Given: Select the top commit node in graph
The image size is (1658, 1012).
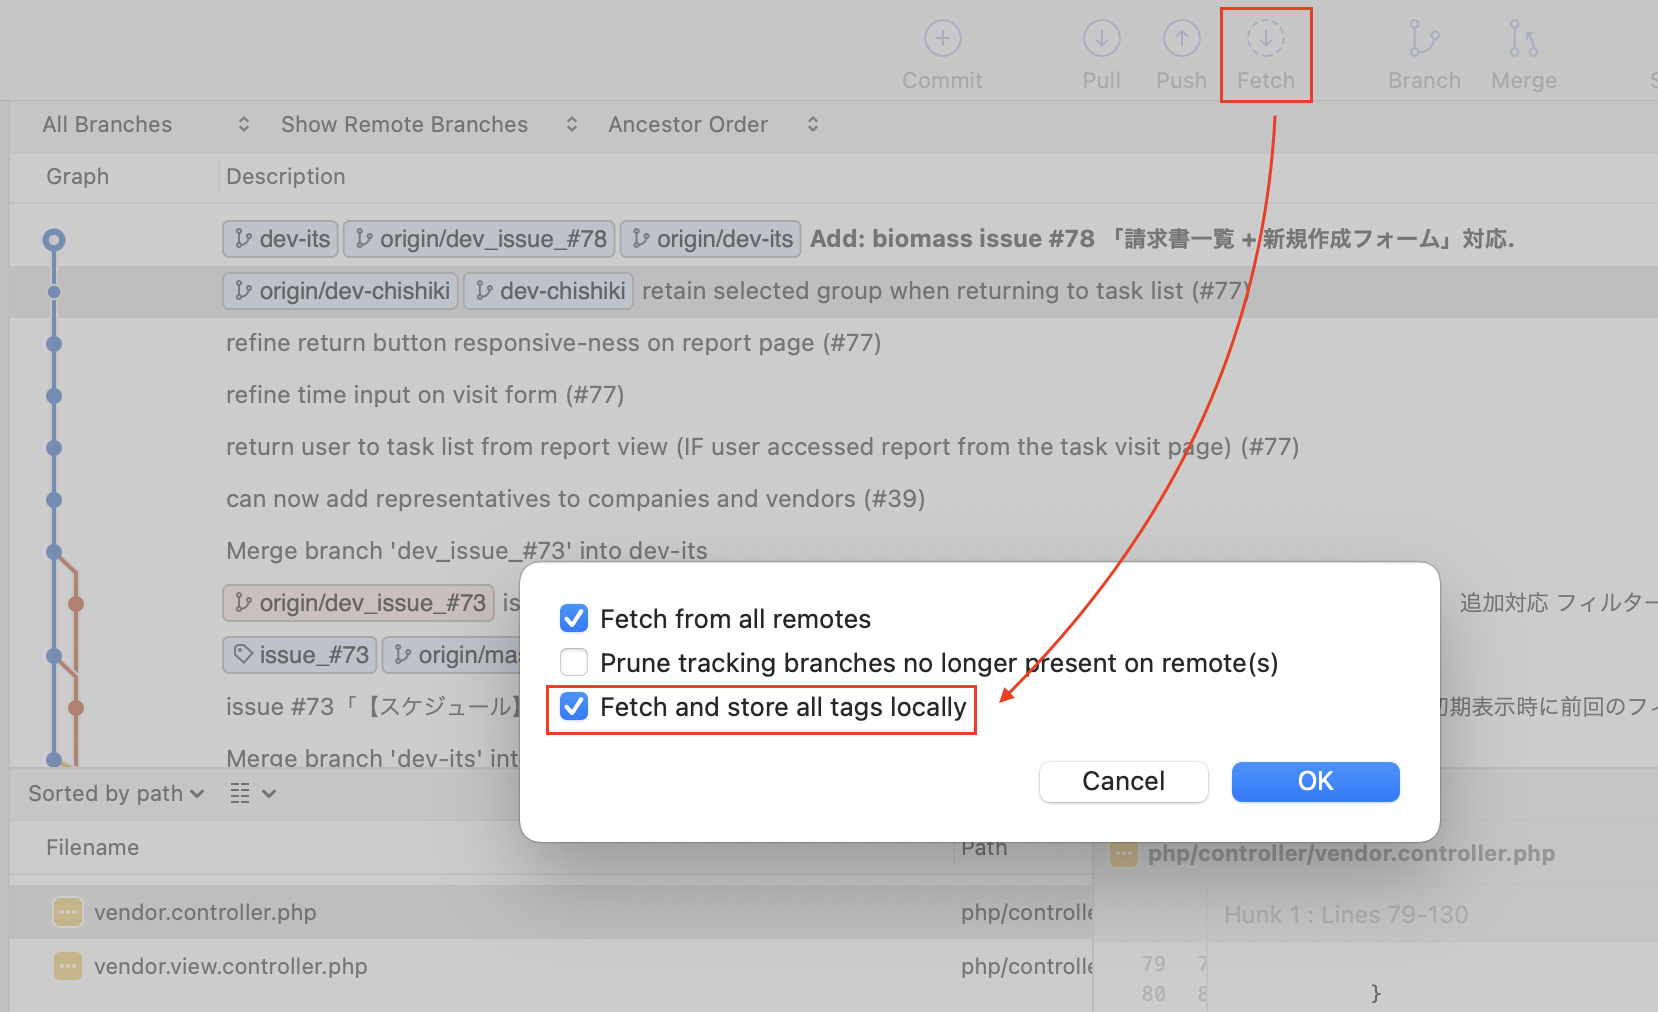Looking at the screenshot, I should [x=54, y=240].
